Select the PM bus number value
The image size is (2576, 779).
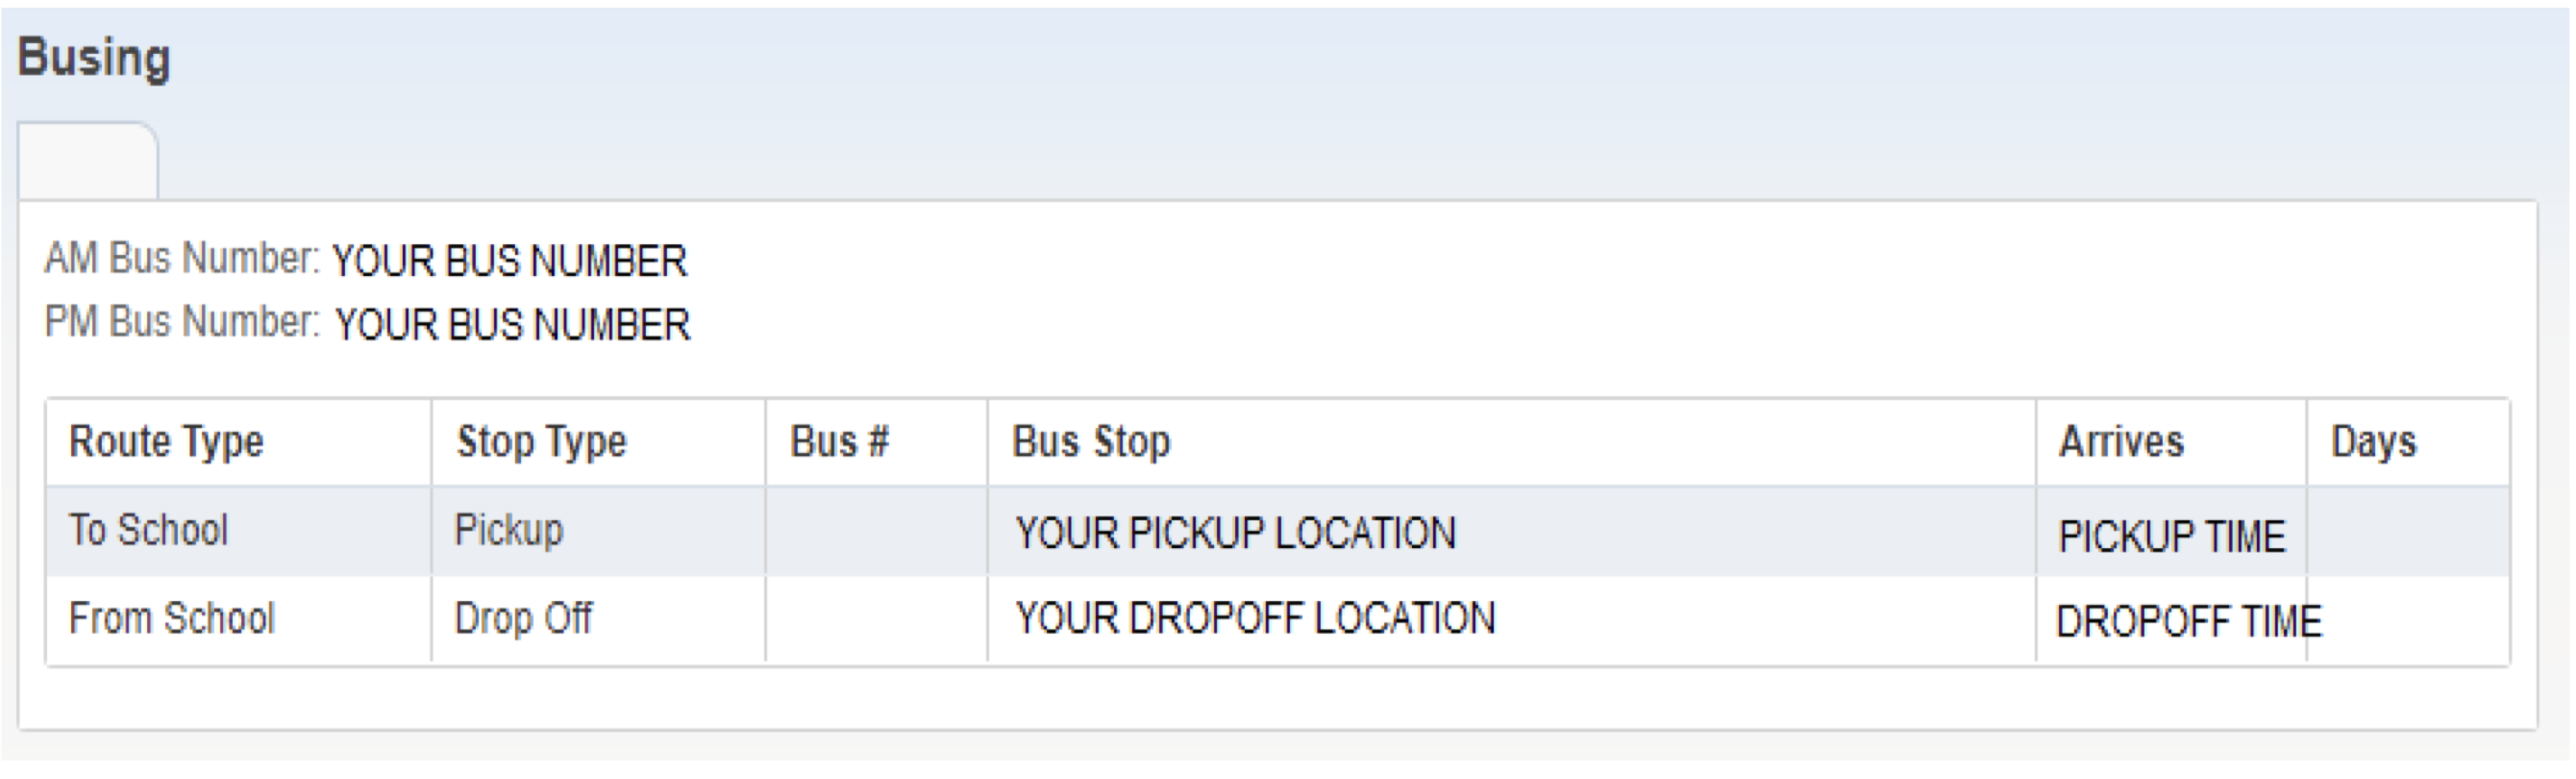tap(512, 326)
